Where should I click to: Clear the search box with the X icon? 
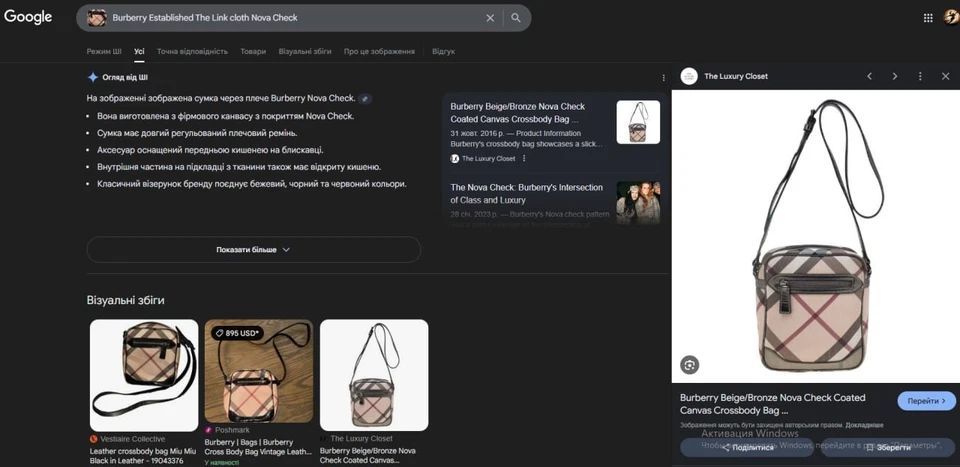tap(490, 18)
